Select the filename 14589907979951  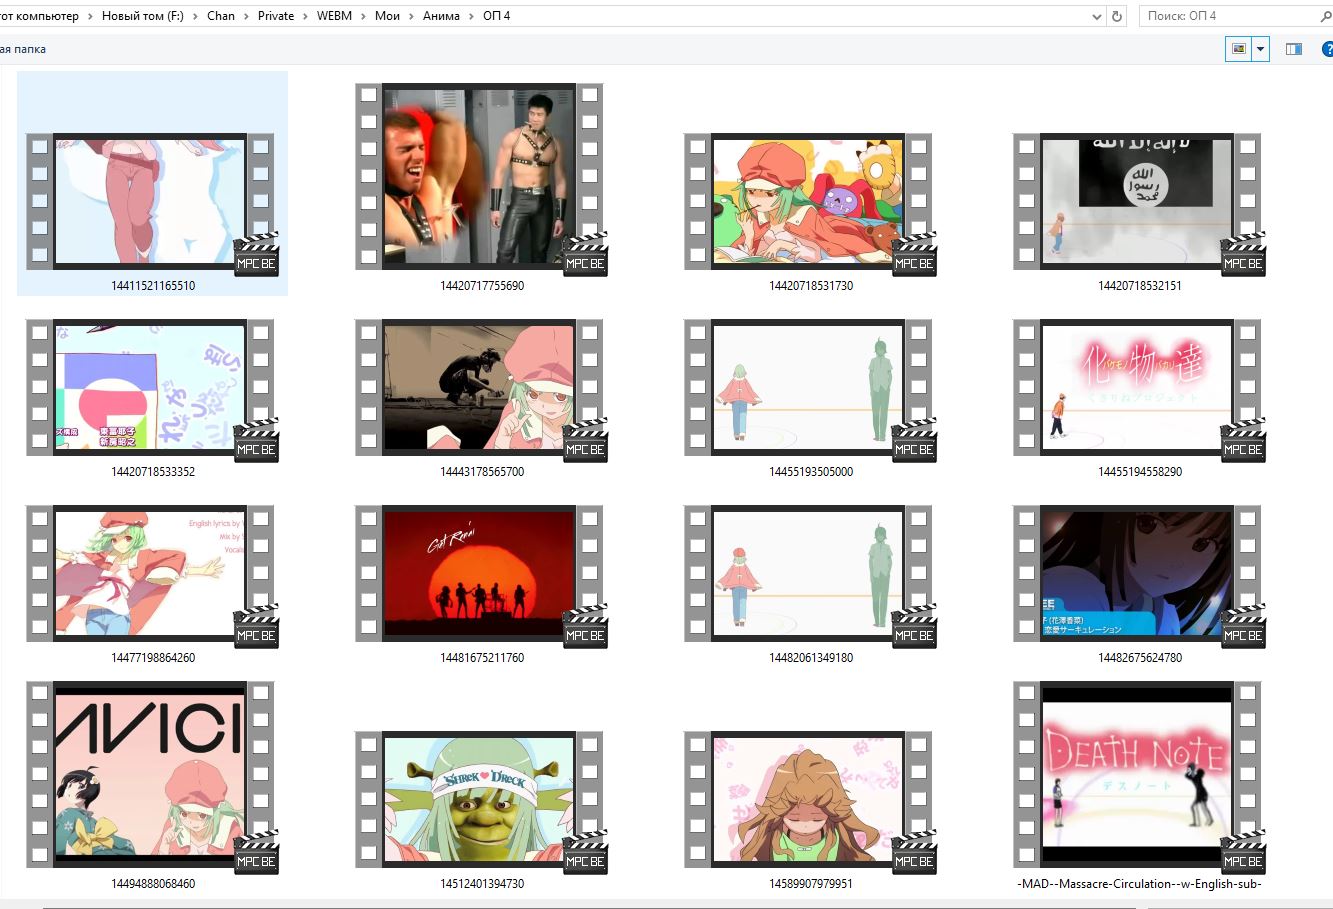pos(811,884)
